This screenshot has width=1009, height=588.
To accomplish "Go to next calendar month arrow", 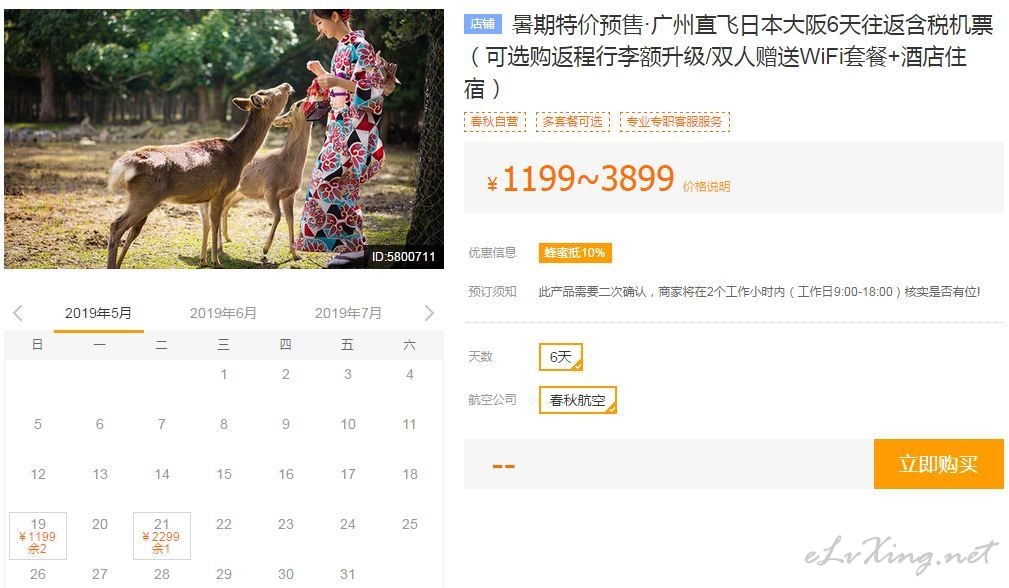I will [x=429, y=313].
